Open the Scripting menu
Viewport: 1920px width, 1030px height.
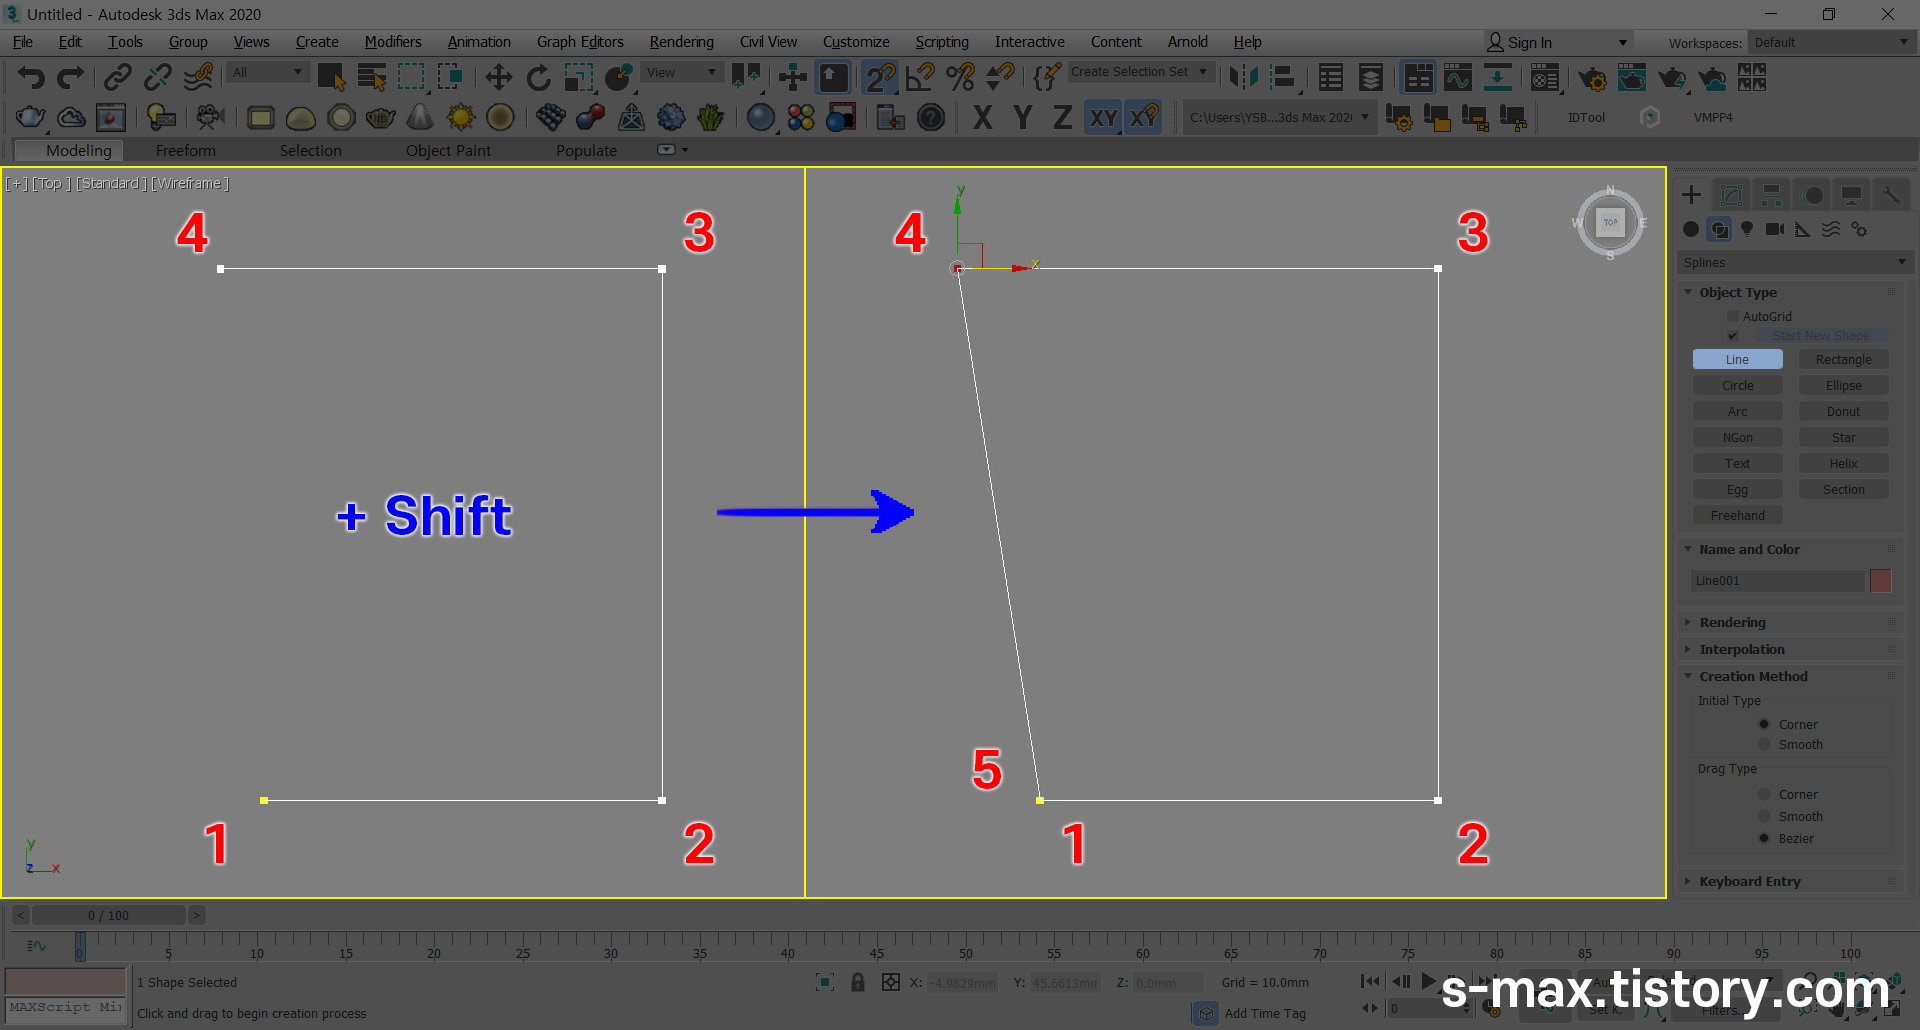coord(942,42)
